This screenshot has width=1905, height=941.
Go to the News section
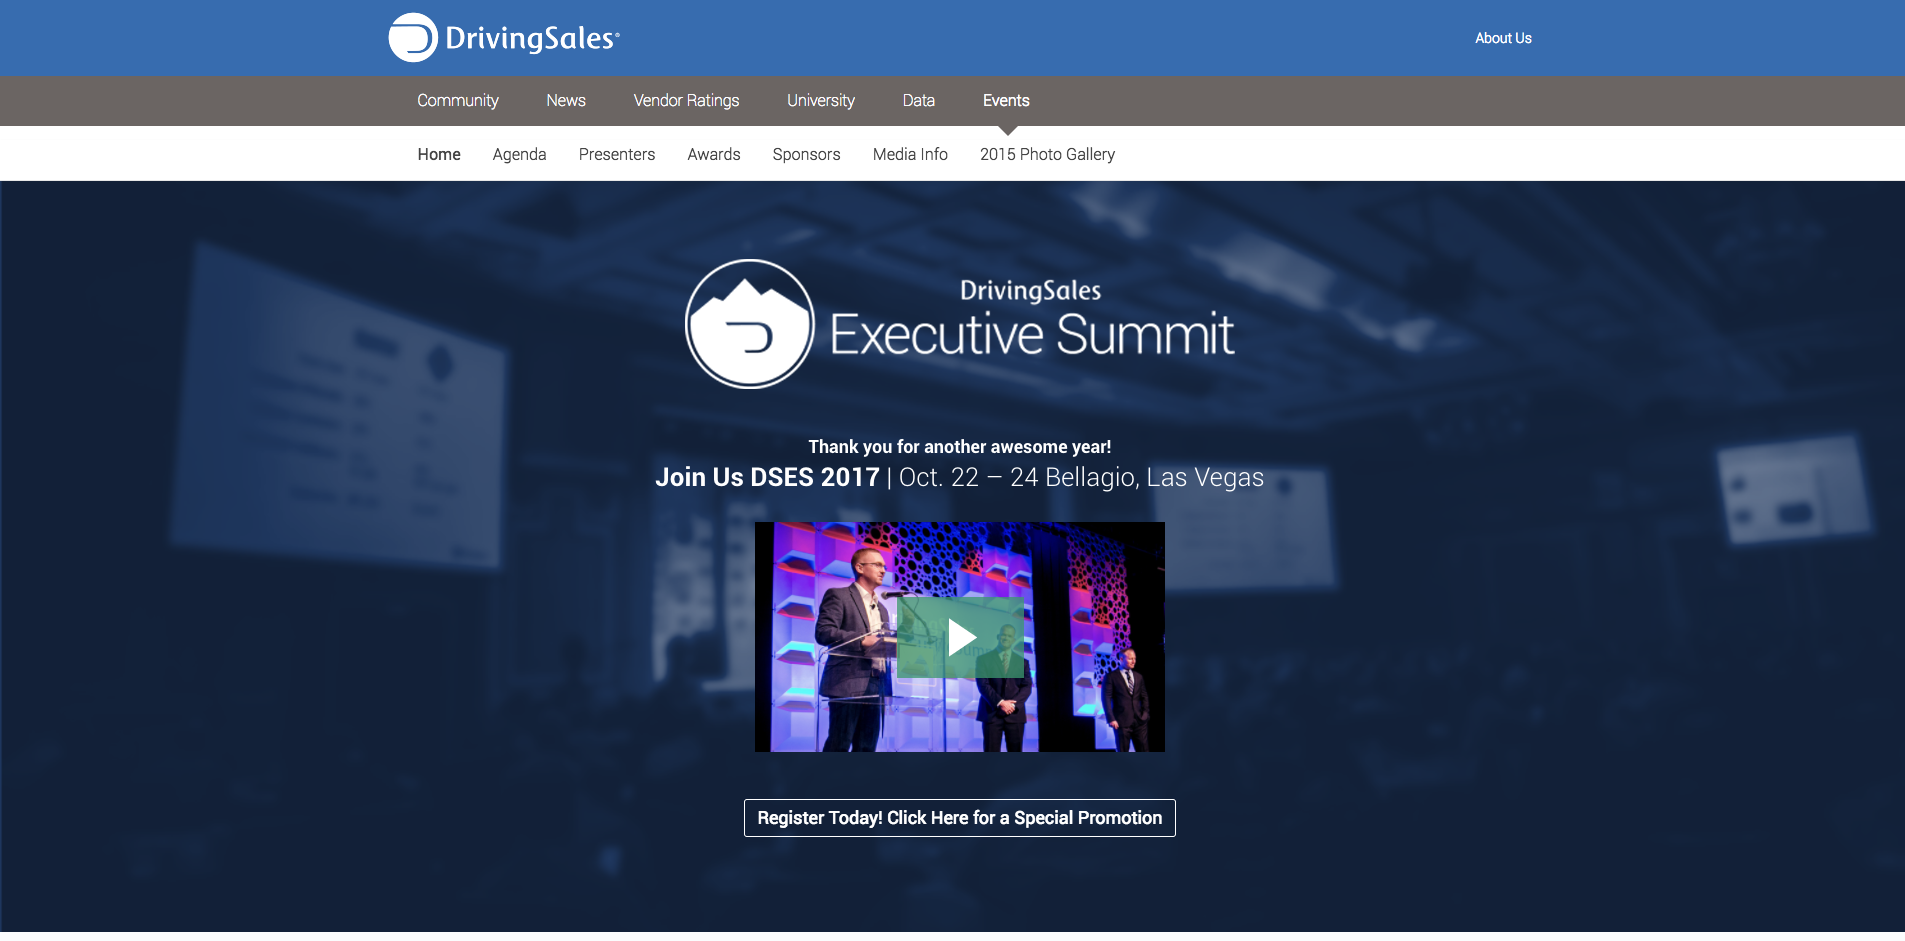pos(565,101)
